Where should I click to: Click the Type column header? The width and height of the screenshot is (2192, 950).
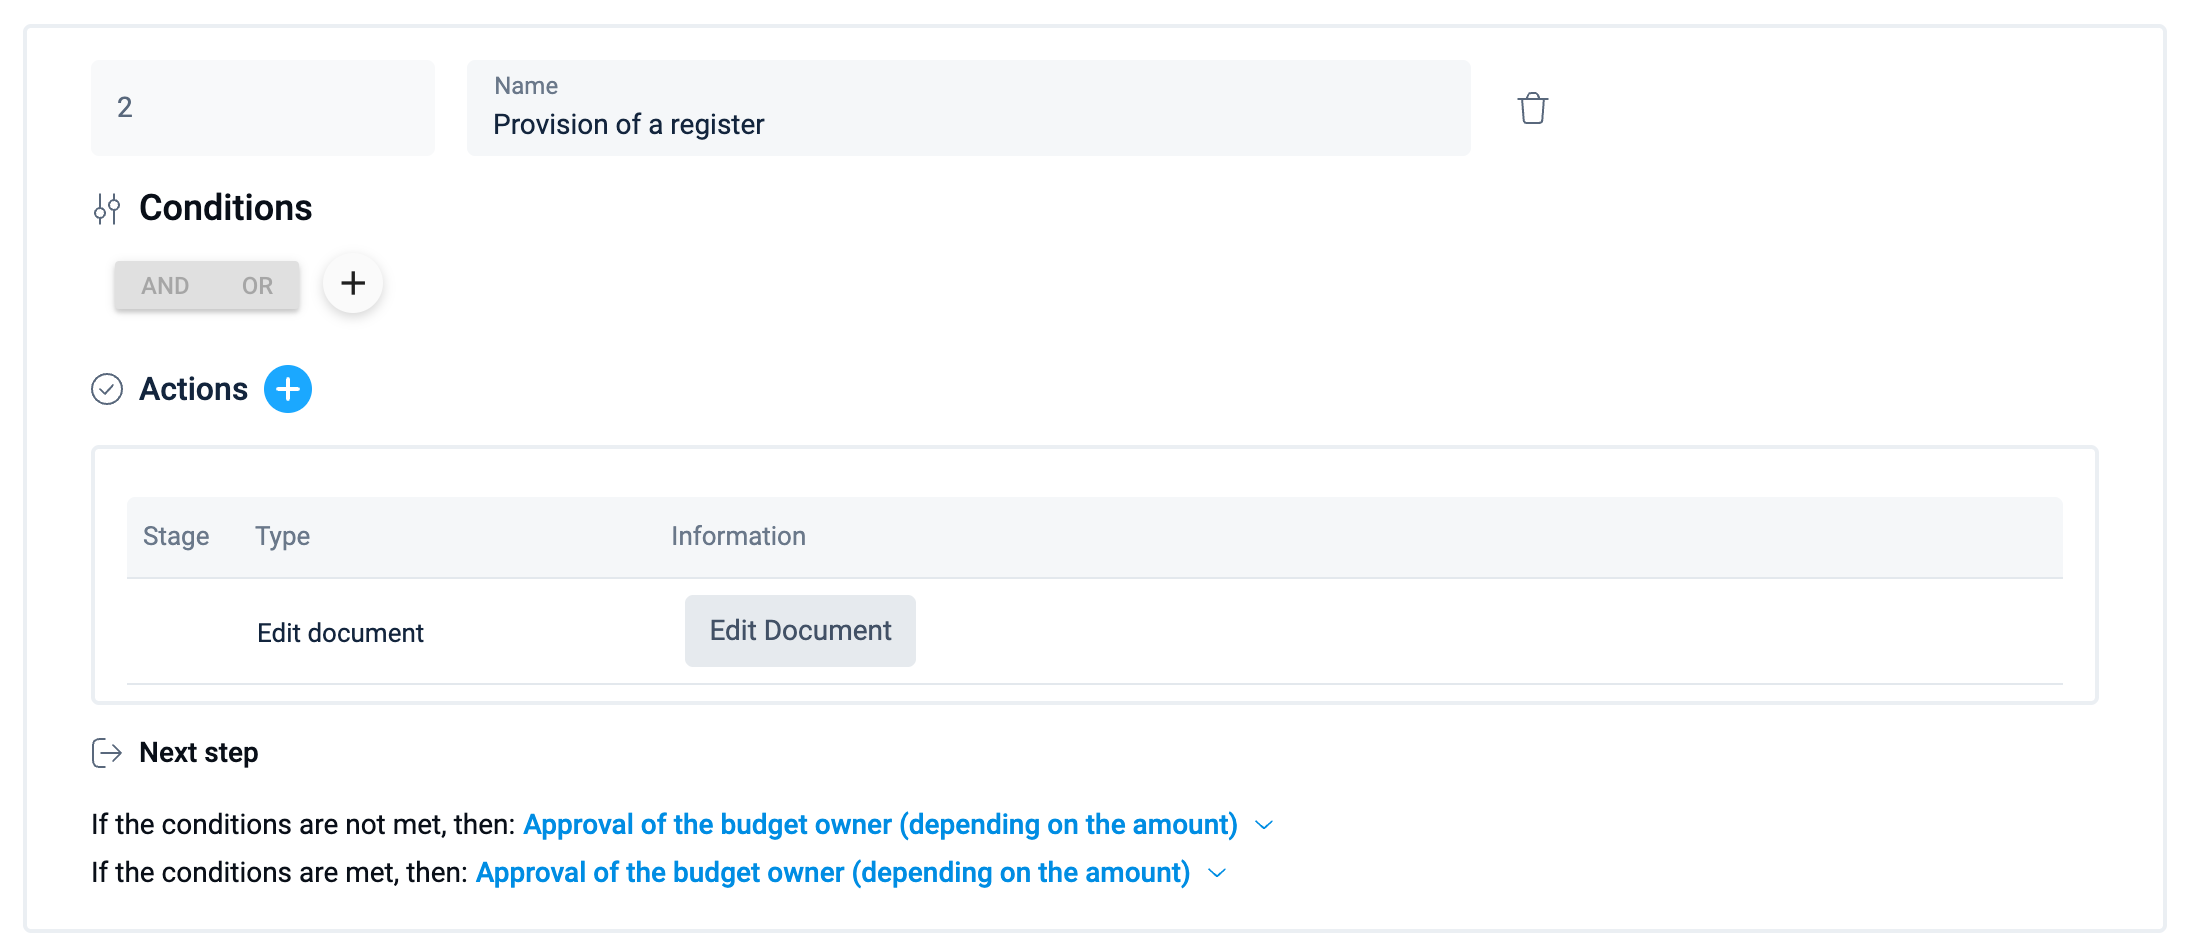pyautogui.click(x=282, y=537)
